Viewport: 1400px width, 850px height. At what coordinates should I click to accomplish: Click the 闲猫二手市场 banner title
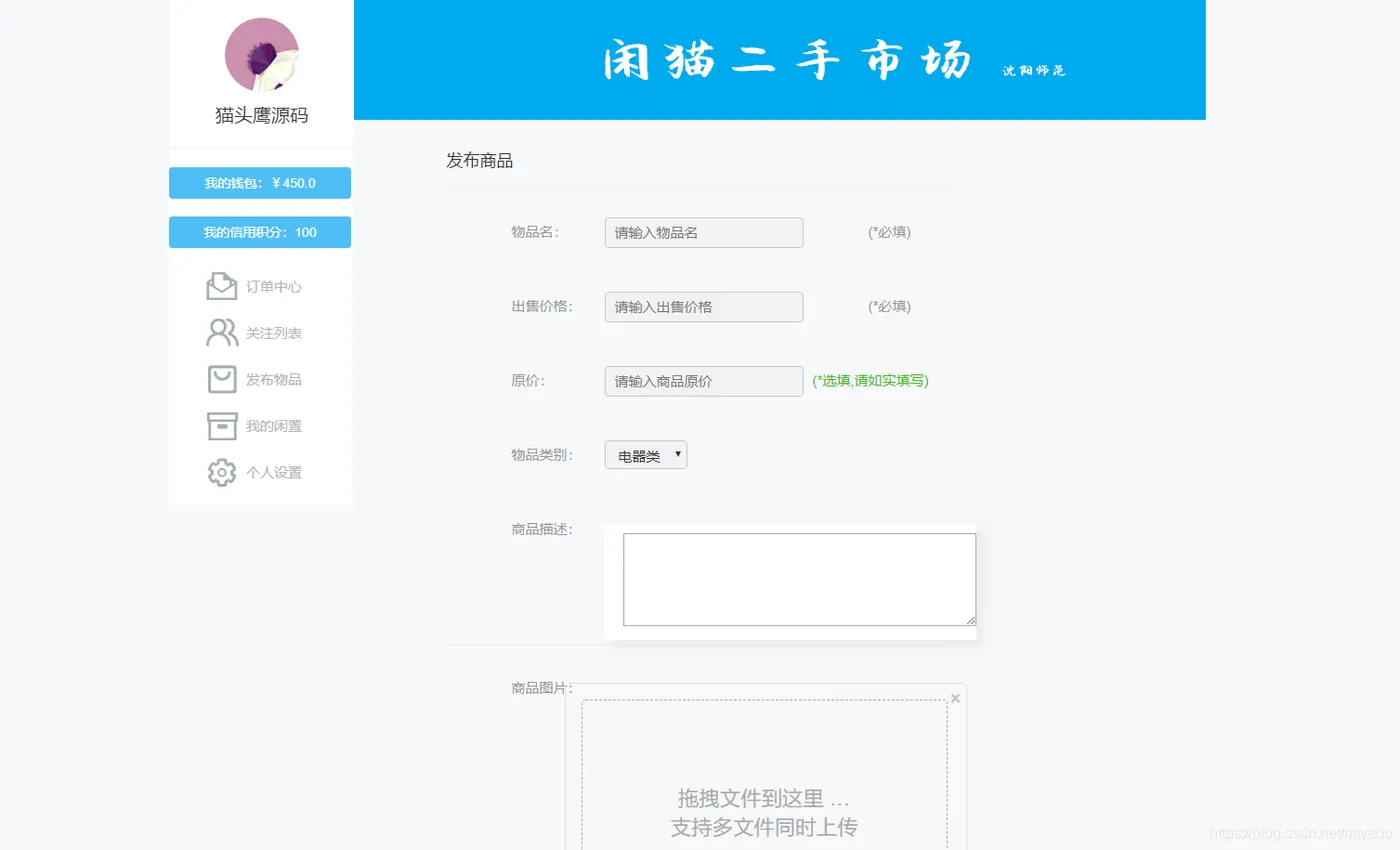pos(788,61)
